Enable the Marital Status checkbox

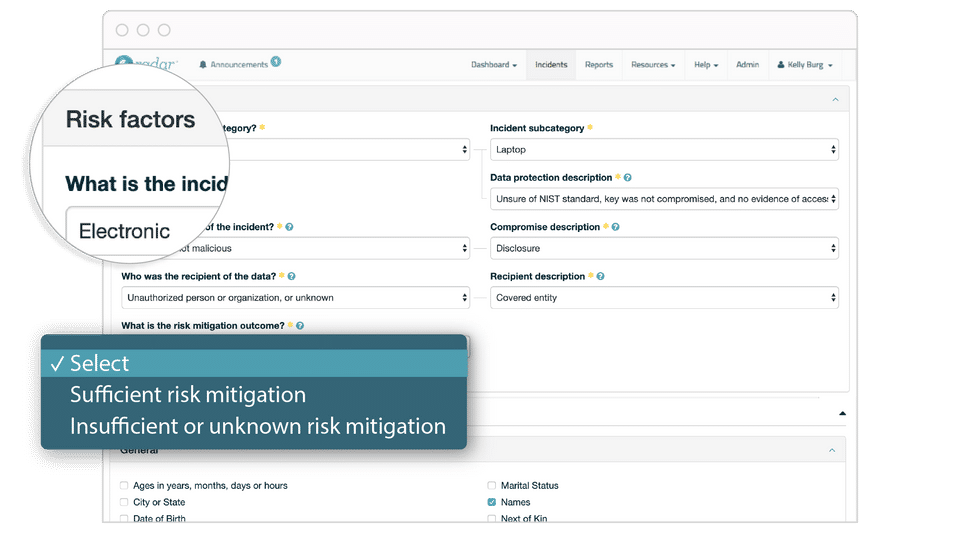492,485
